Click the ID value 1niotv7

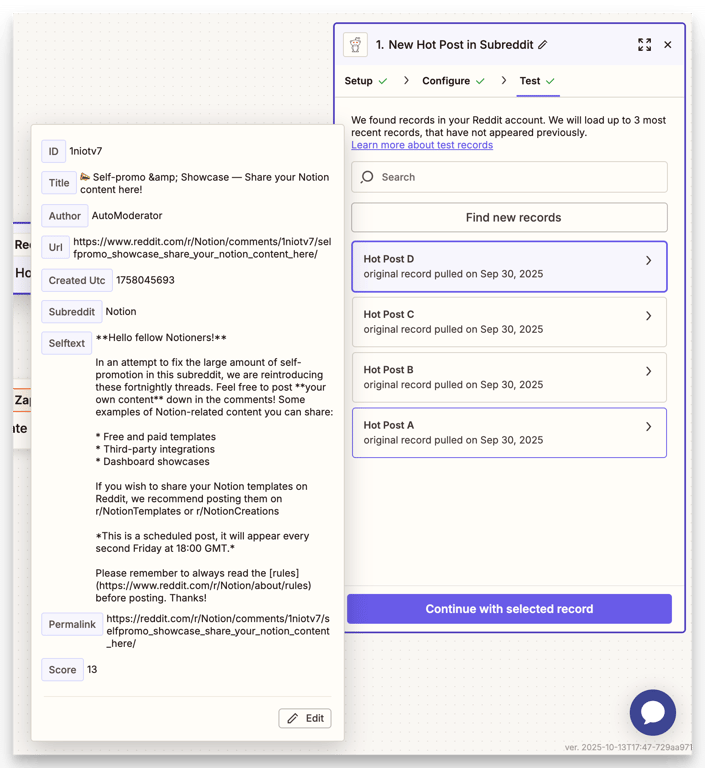(86, 151)
